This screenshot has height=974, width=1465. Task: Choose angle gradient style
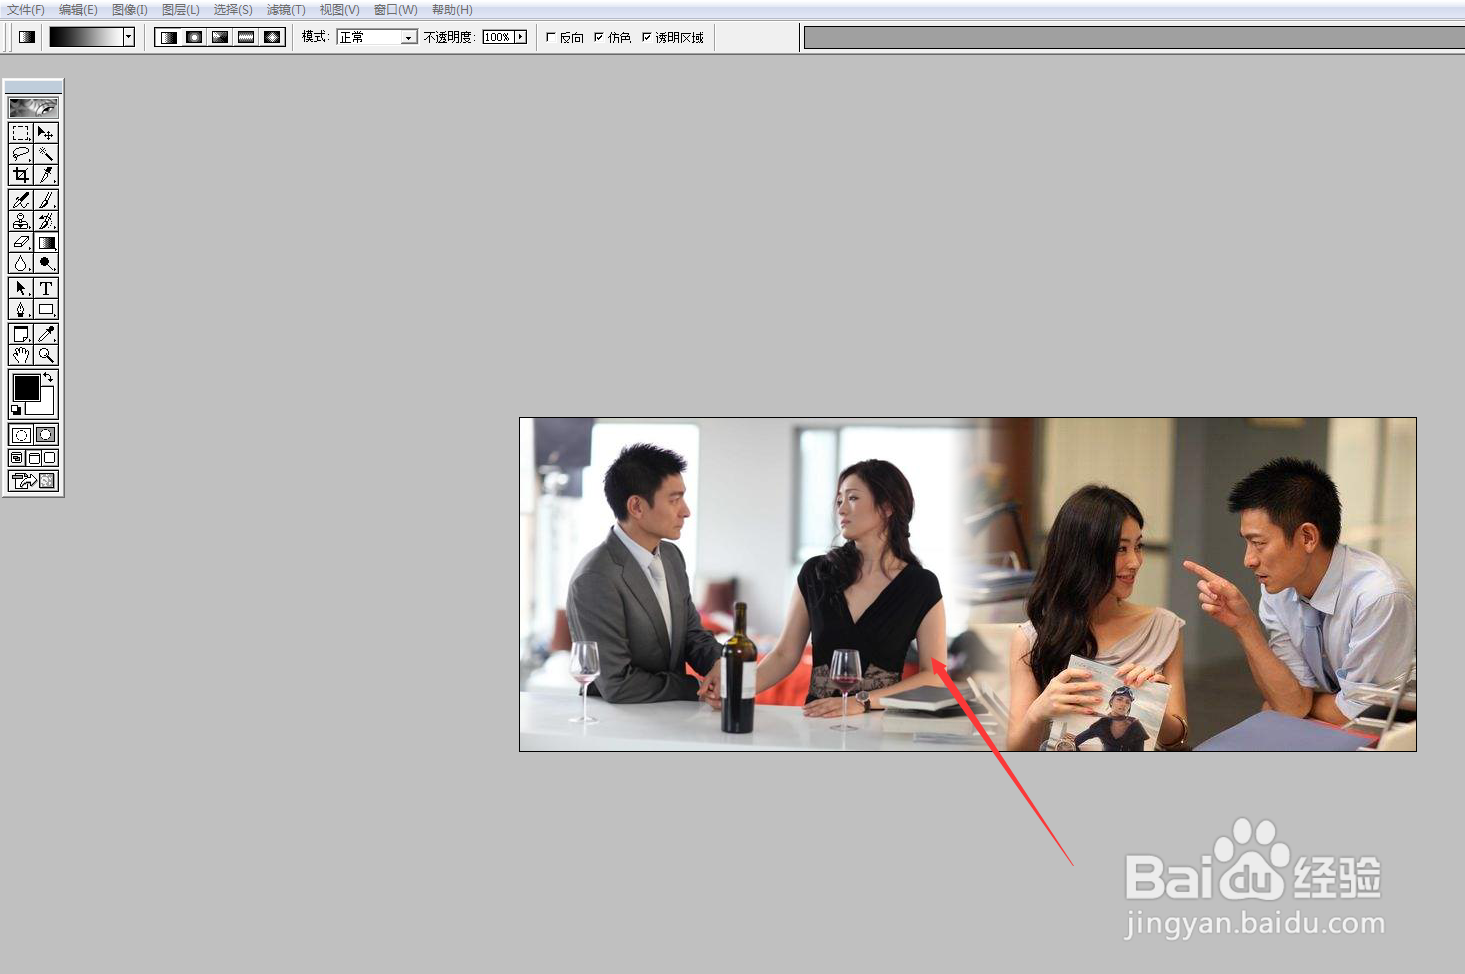(x=220, y=37)
